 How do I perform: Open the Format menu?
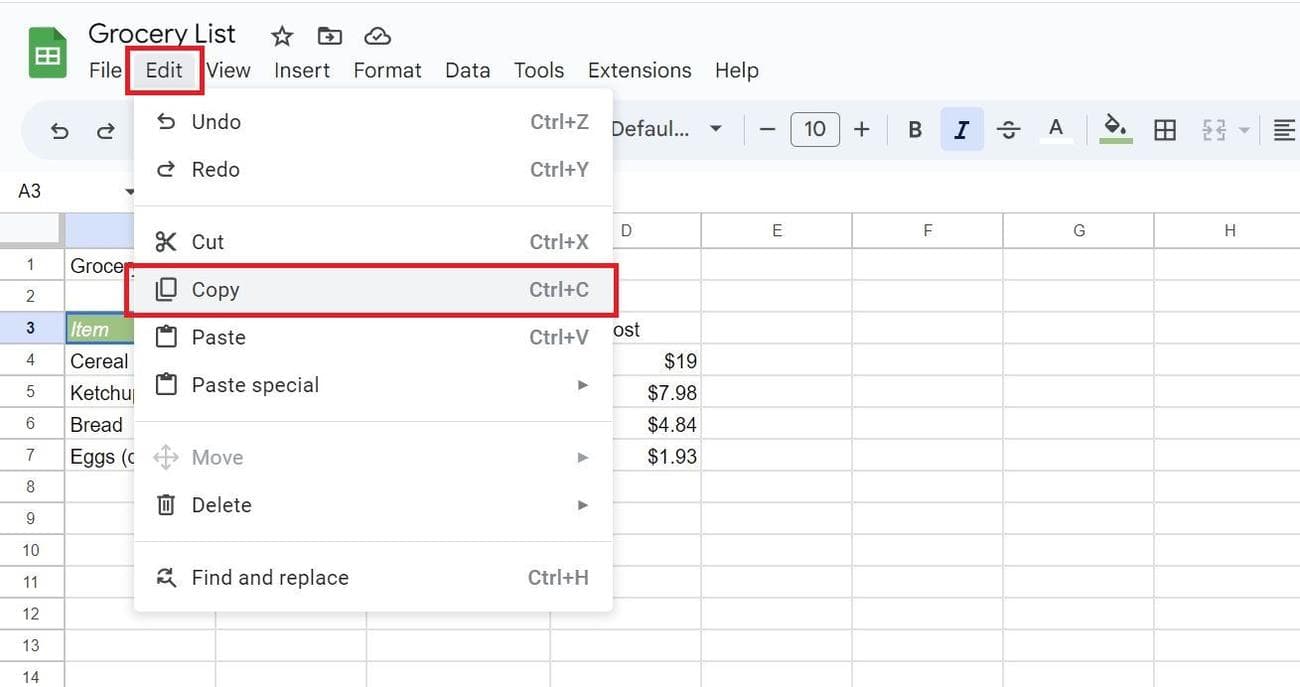[387, 71]
